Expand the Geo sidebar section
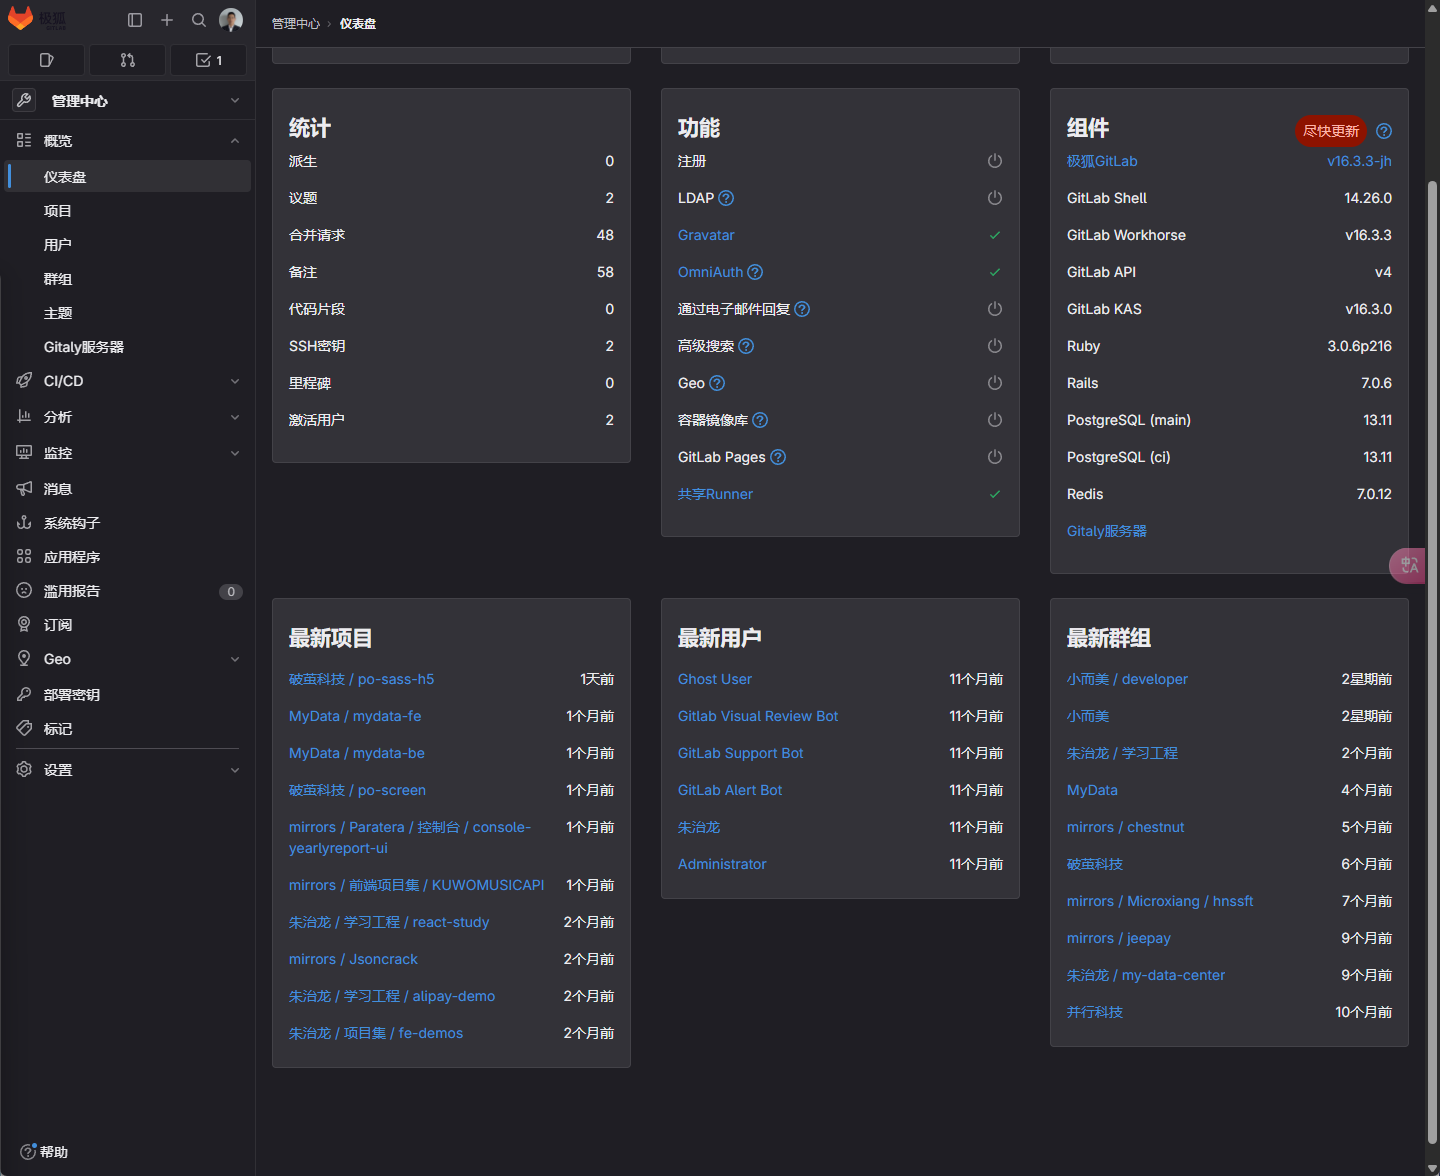The width and height of the screenshot is (1440, 1176). coord(127,659)
